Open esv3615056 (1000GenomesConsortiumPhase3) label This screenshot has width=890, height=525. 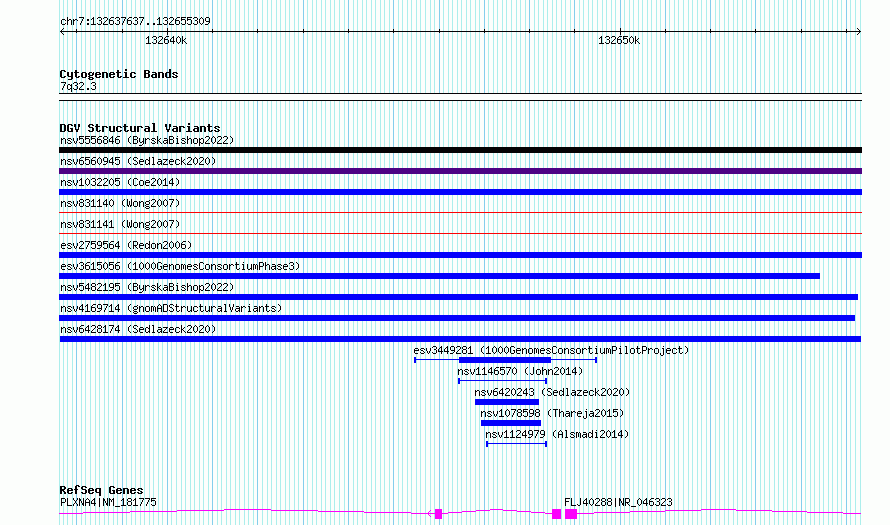point(180,266)
